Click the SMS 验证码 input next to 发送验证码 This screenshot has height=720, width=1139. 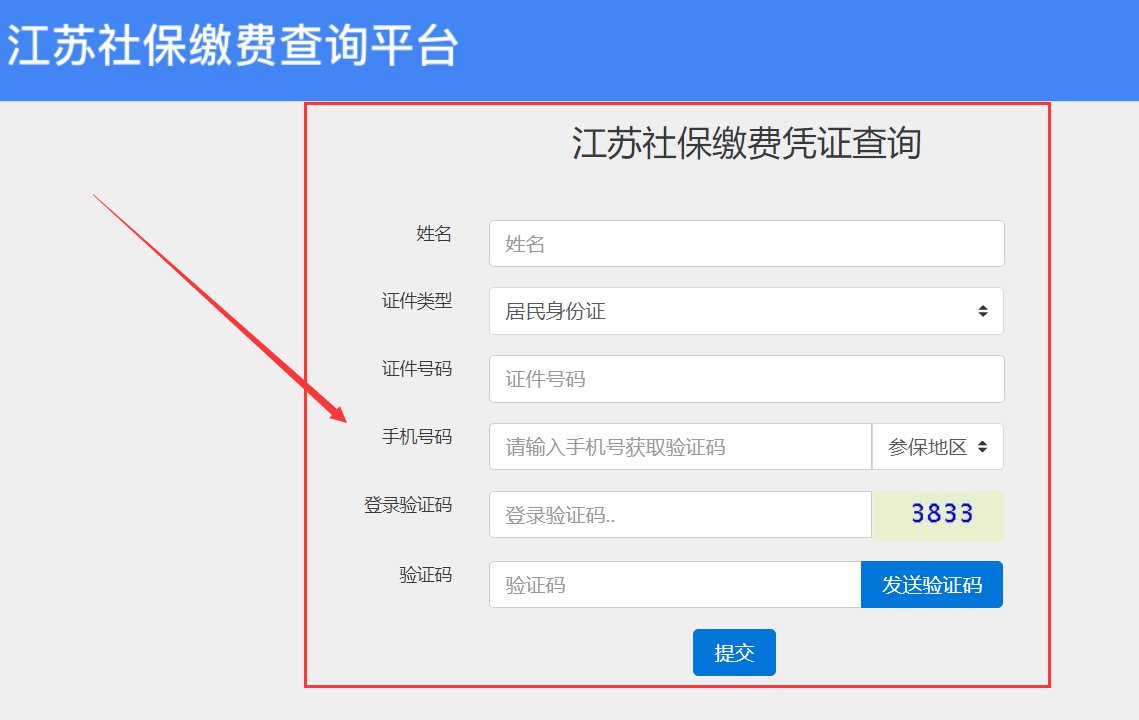[x=674, y=585]
